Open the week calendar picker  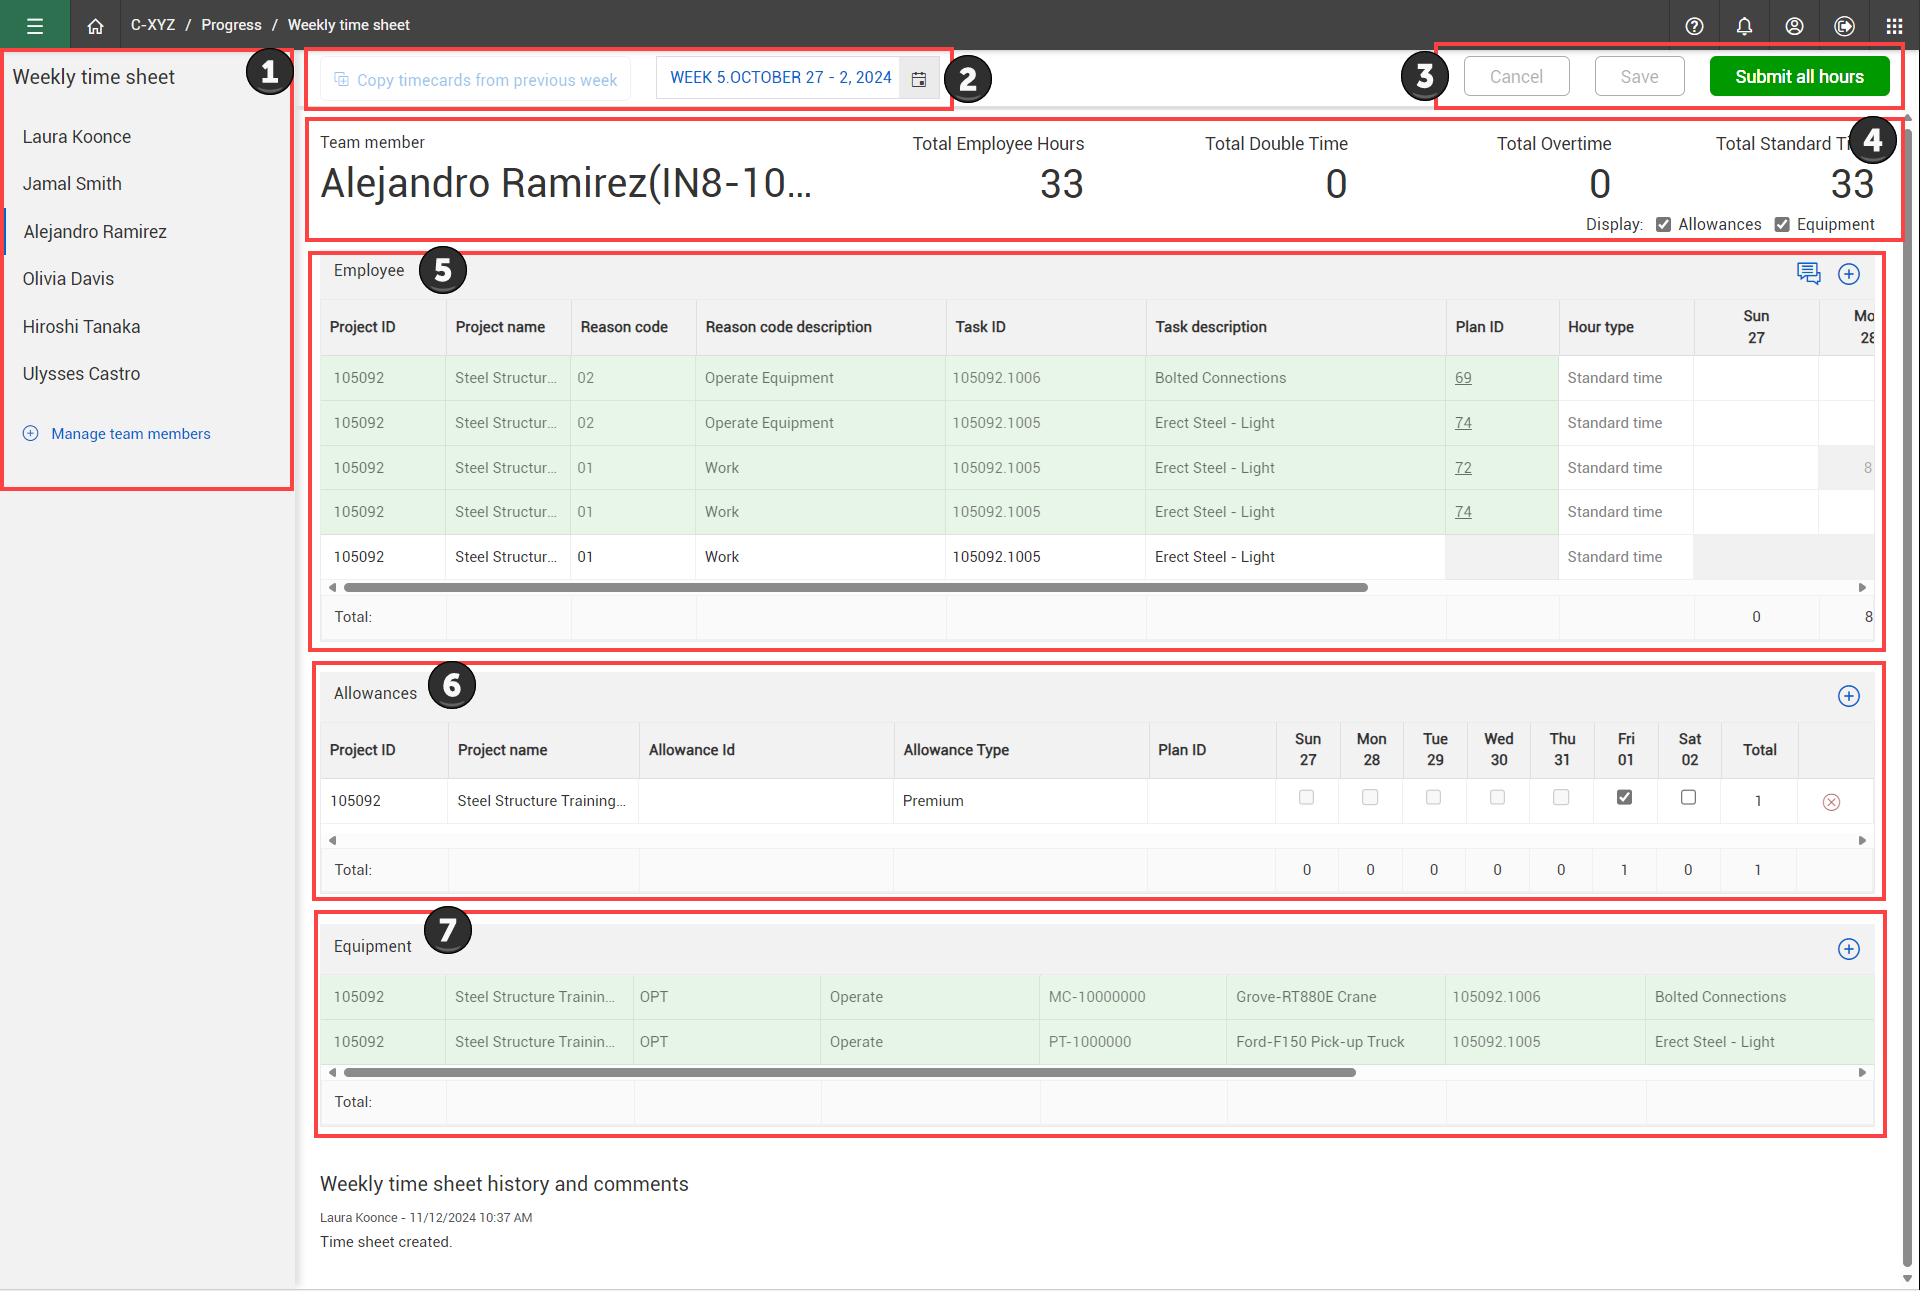pyautogui.click(x=918, y=78)
